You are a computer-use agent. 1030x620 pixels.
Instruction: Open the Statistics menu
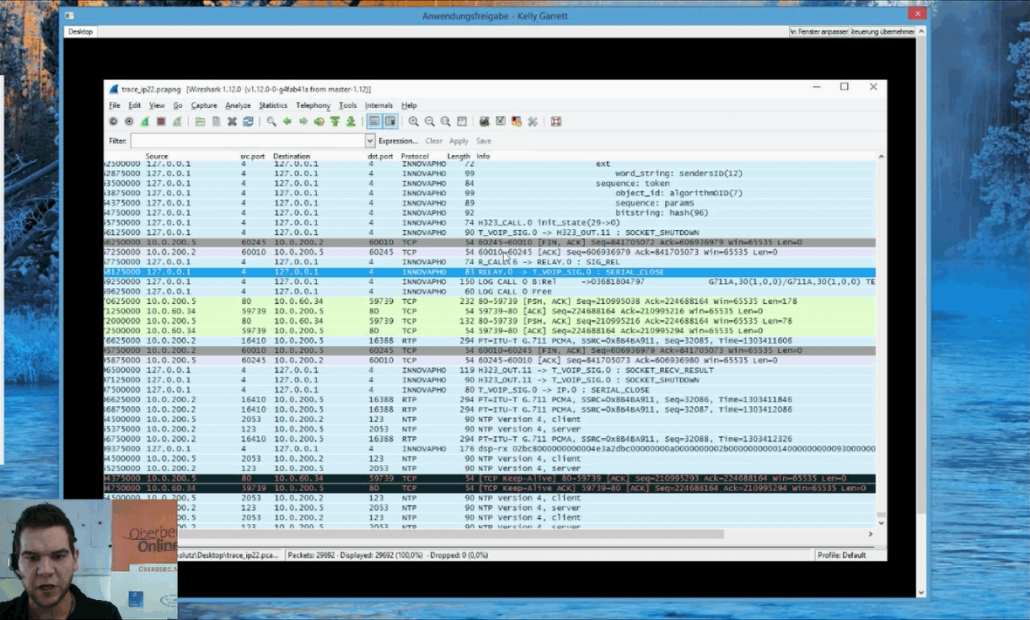point(273,105)
